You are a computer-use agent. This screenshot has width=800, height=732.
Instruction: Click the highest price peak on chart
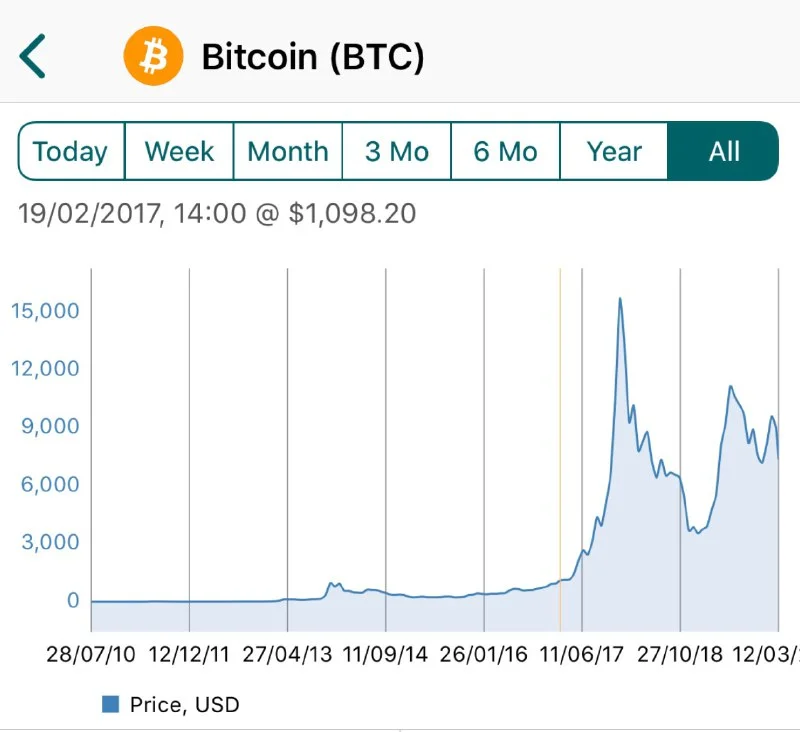tap(620, 298)
